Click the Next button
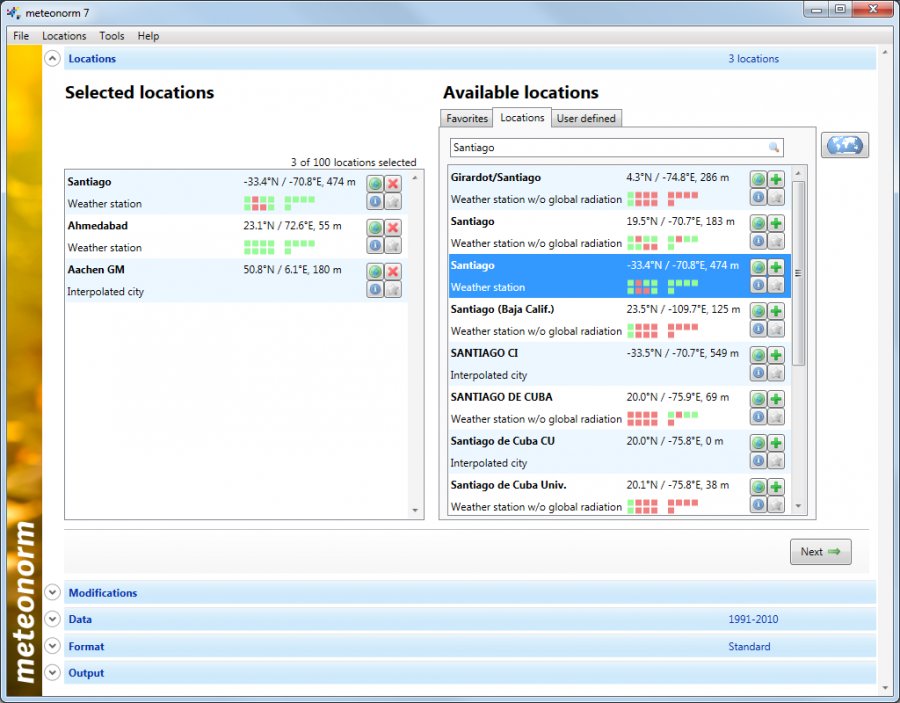Image resolution: width=900 pixels, height=703 pixels. (x=820, y=551)
